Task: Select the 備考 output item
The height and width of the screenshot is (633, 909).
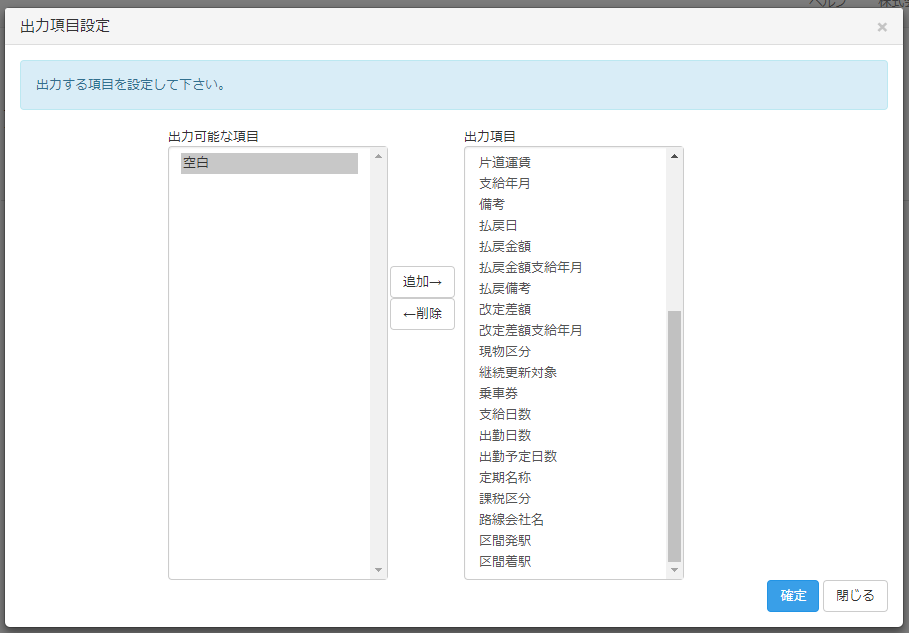Action: 492,204
